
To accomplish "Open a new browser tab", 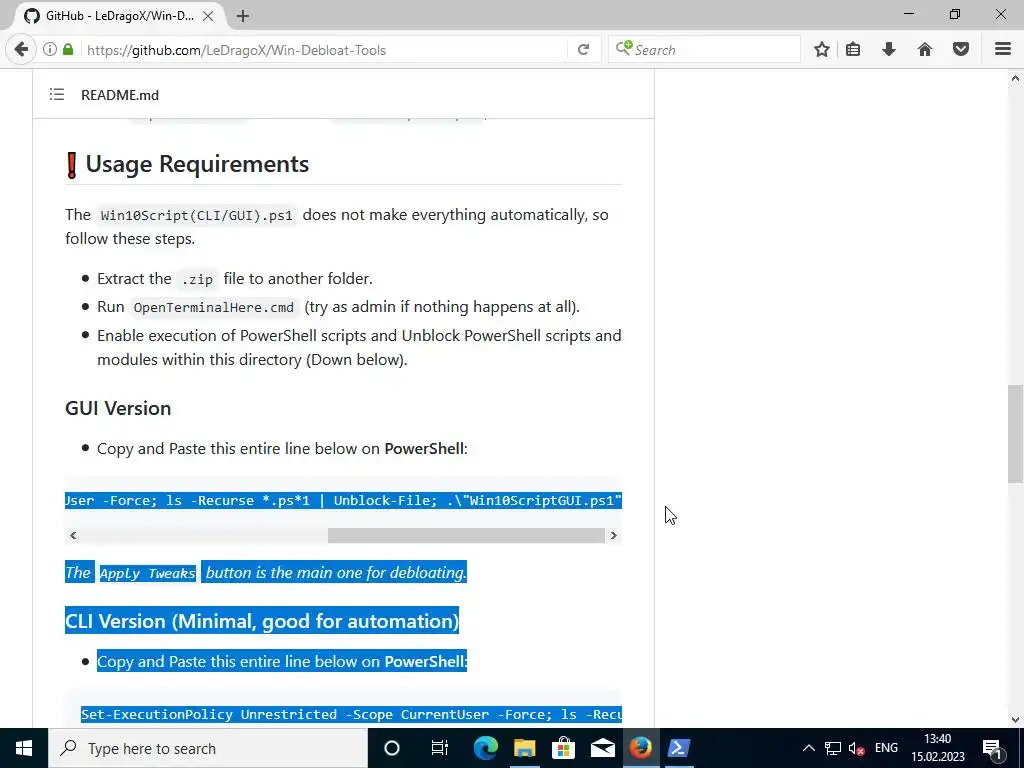I will coord(243,16).
